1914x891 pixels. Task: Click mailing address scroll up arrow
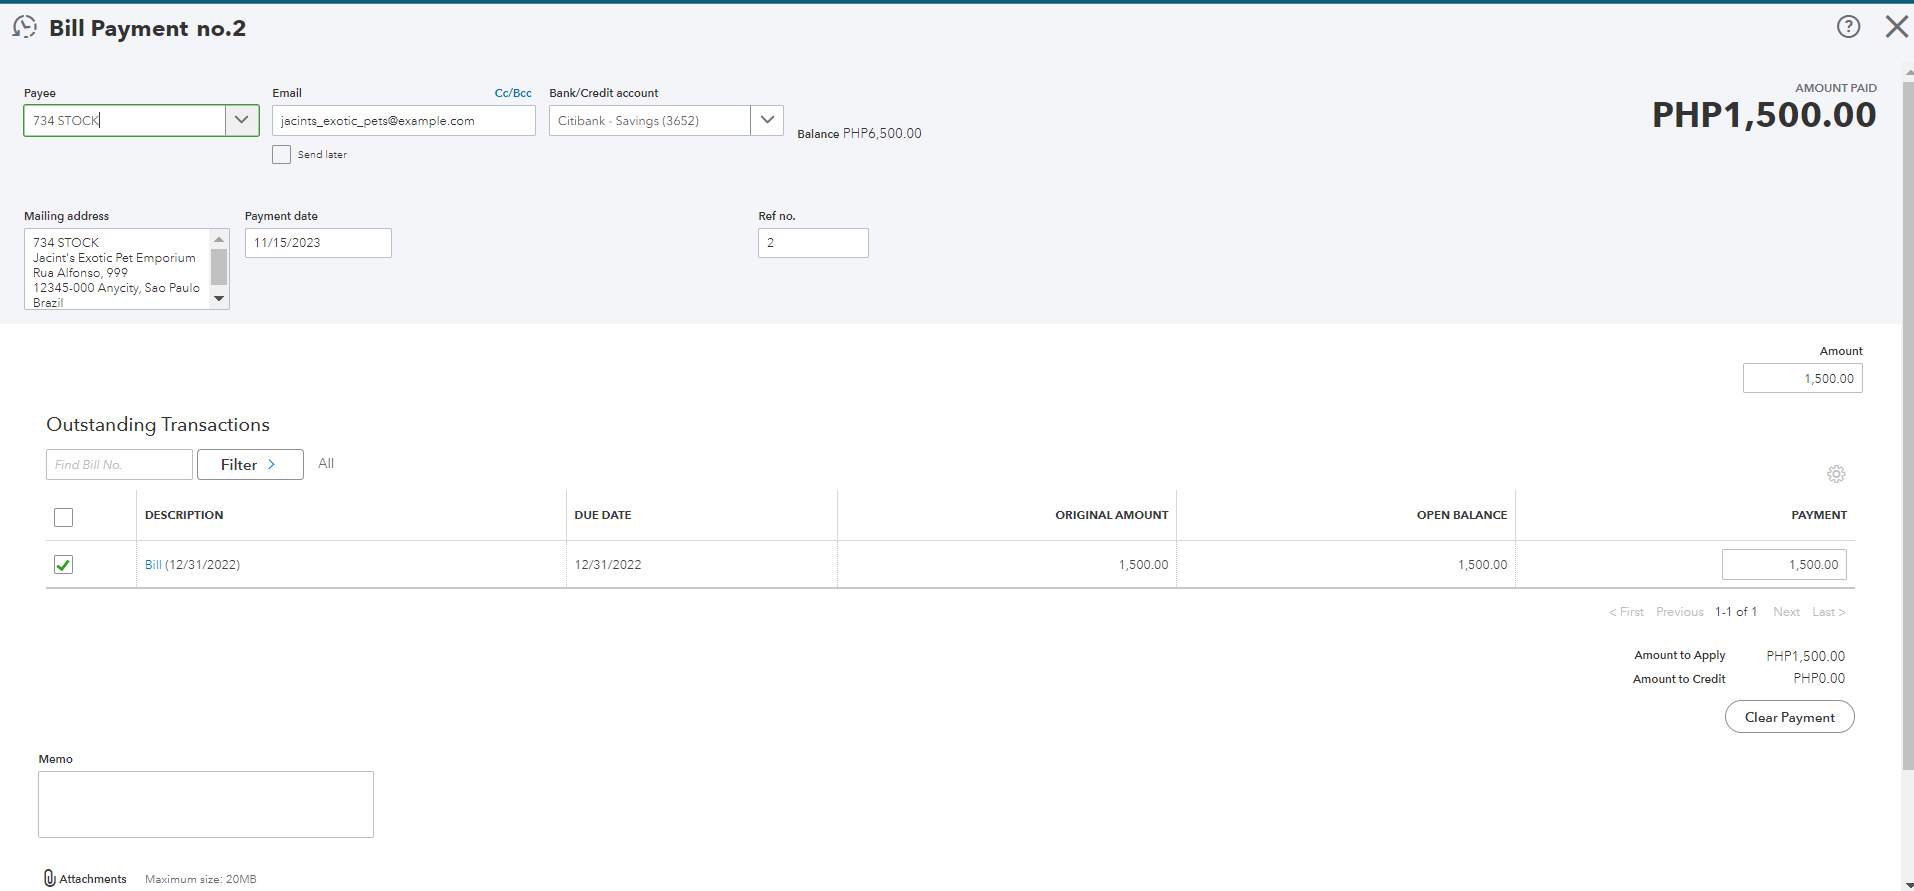[219, 239]
